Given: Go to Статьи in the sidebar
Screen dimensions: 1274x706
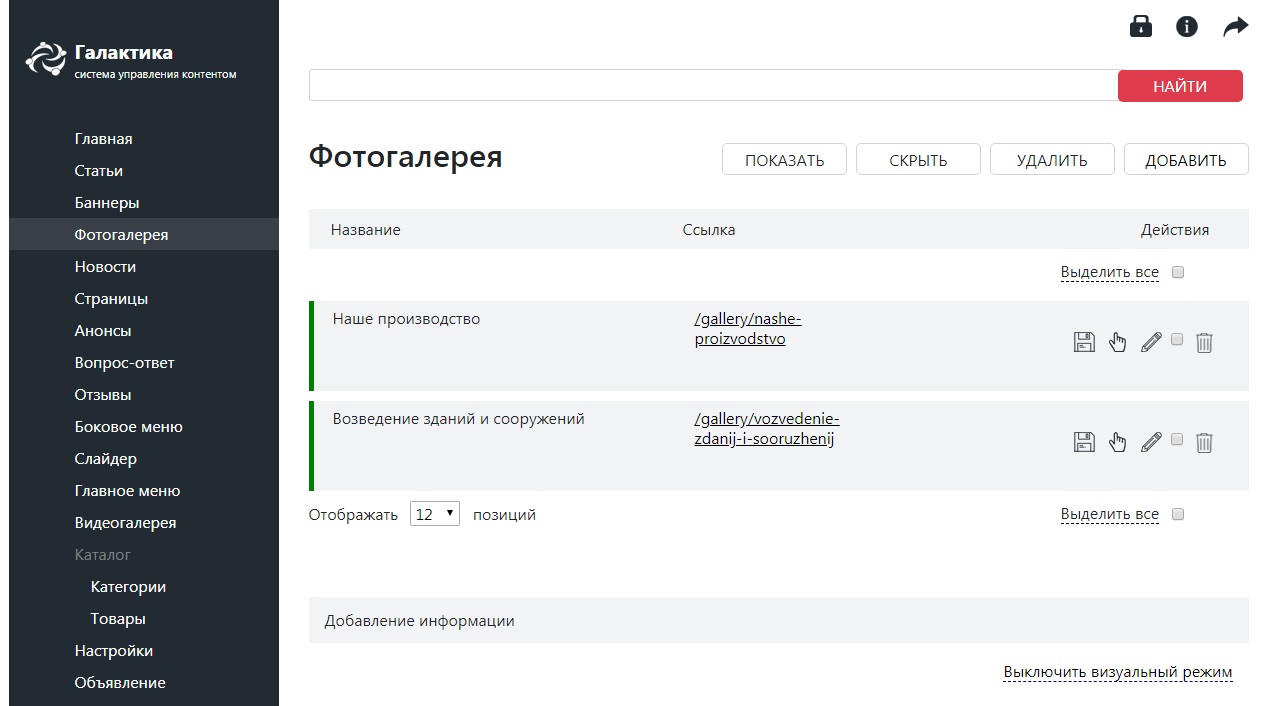Looking at the screenshot, I should (x=99, y=171).
